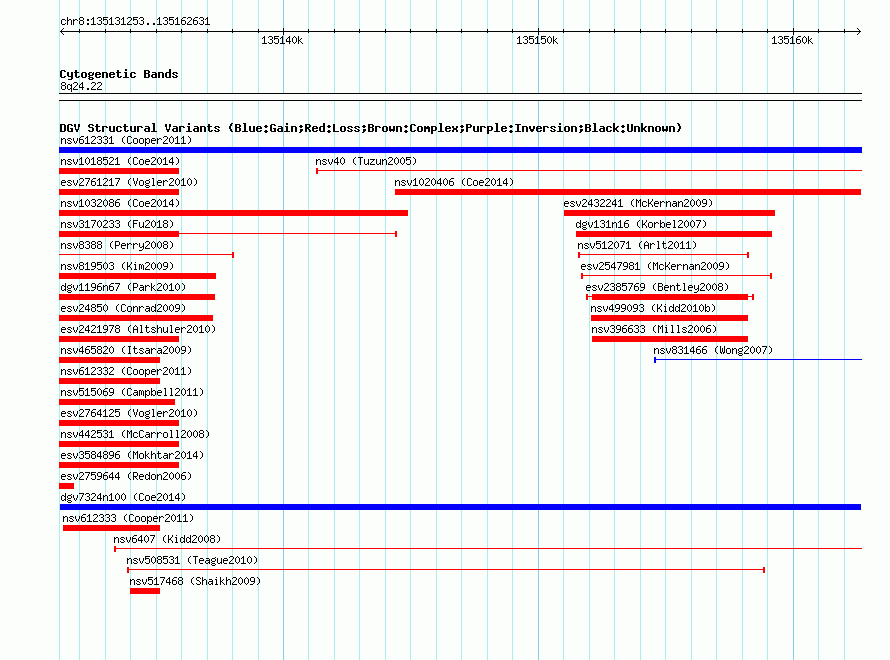
Task: Select the nsv3170233 (Fu2018) variant
Action: click(117, 224)
